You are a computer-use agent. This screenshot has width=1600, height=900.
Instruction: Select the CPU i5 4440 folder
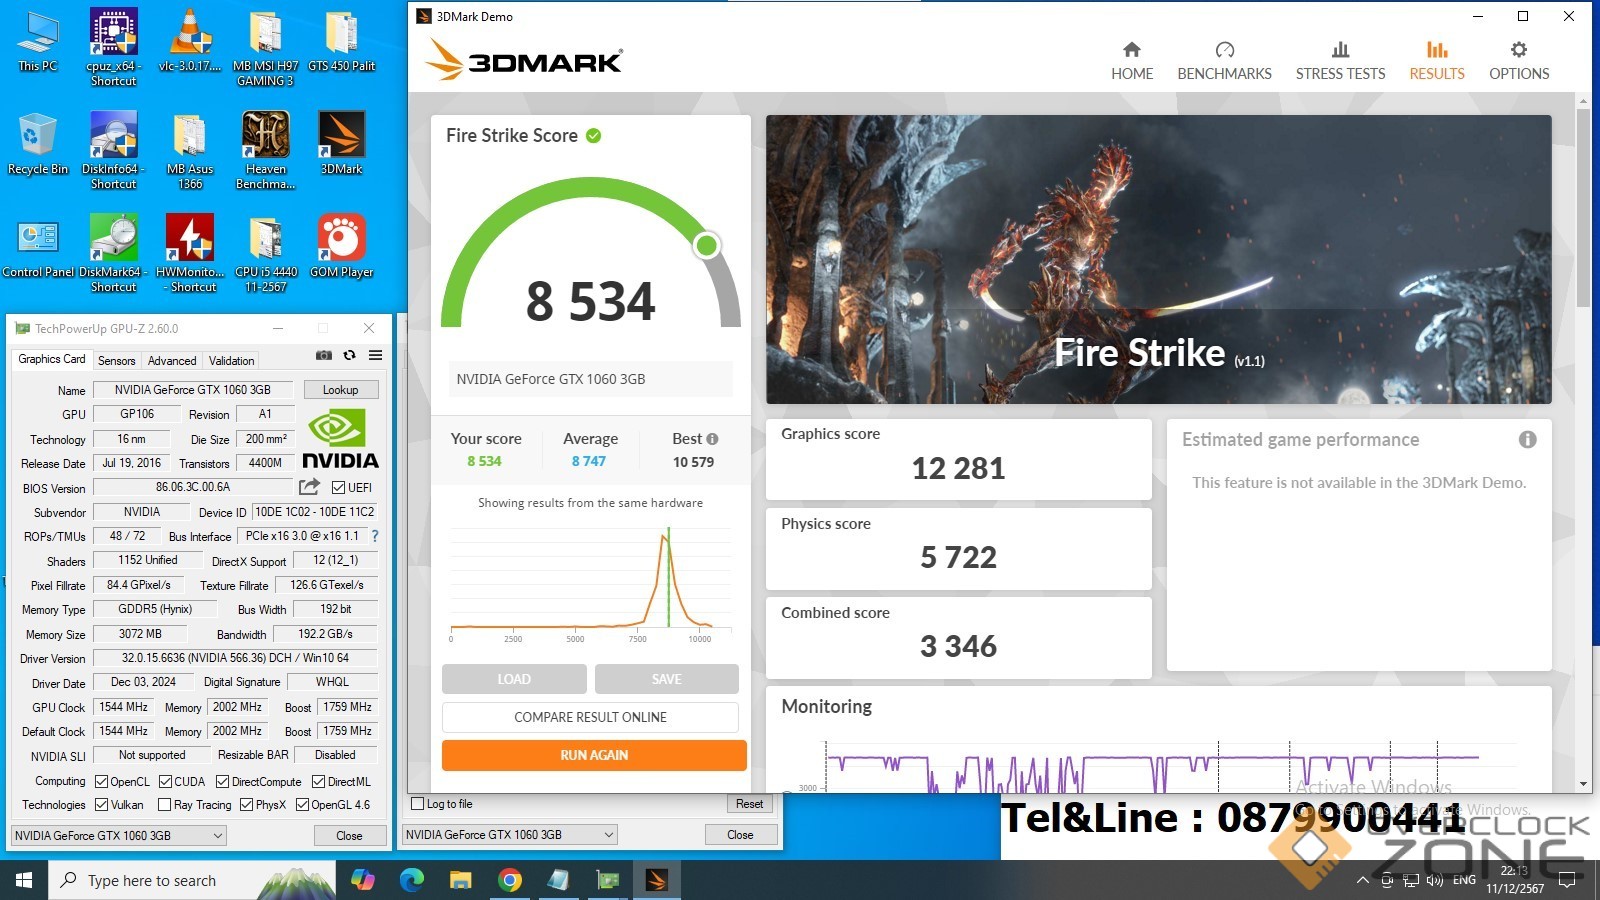[265, 253]
